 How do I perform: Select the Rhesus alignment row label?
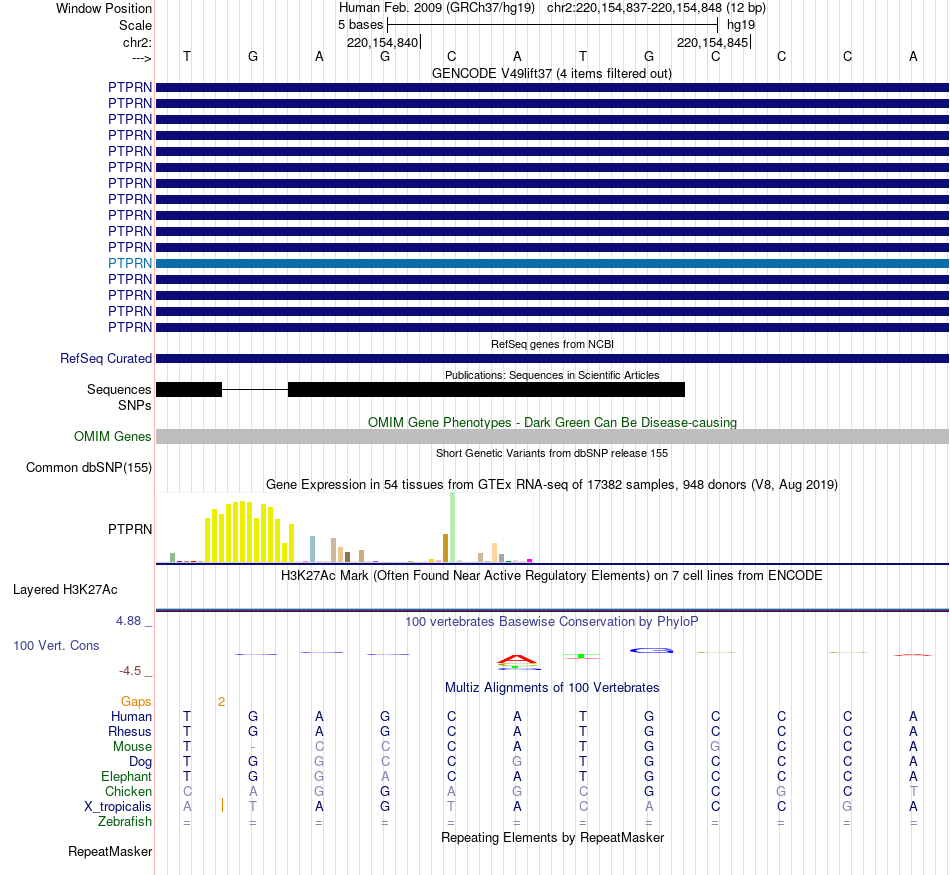pyautogui.click(x=130, y=732)
